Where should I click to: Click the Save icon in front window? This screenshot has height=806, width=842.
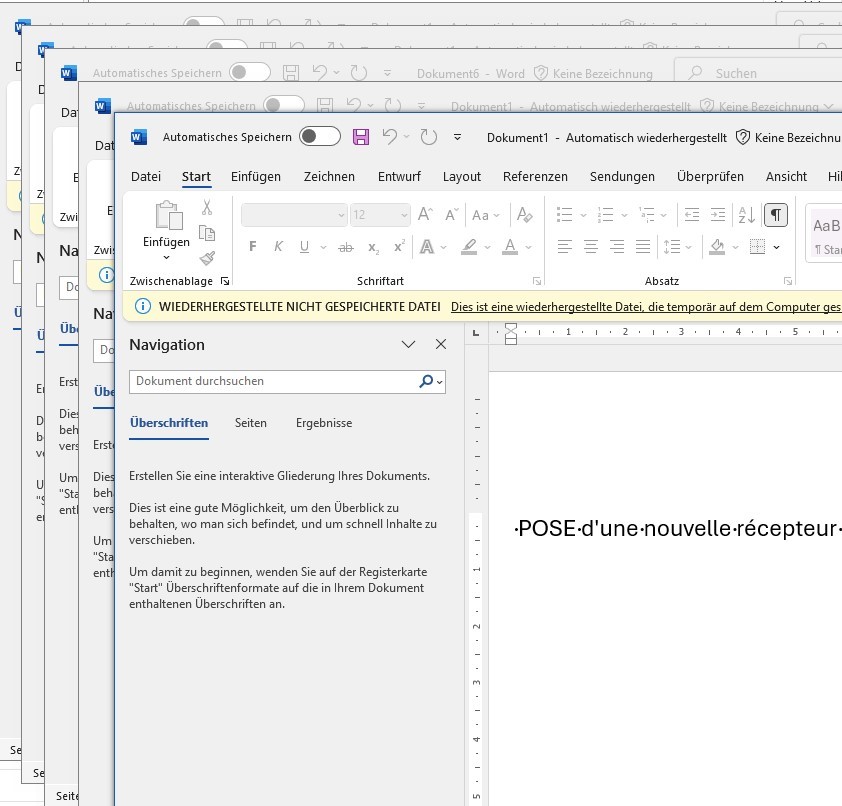[360, 137]
